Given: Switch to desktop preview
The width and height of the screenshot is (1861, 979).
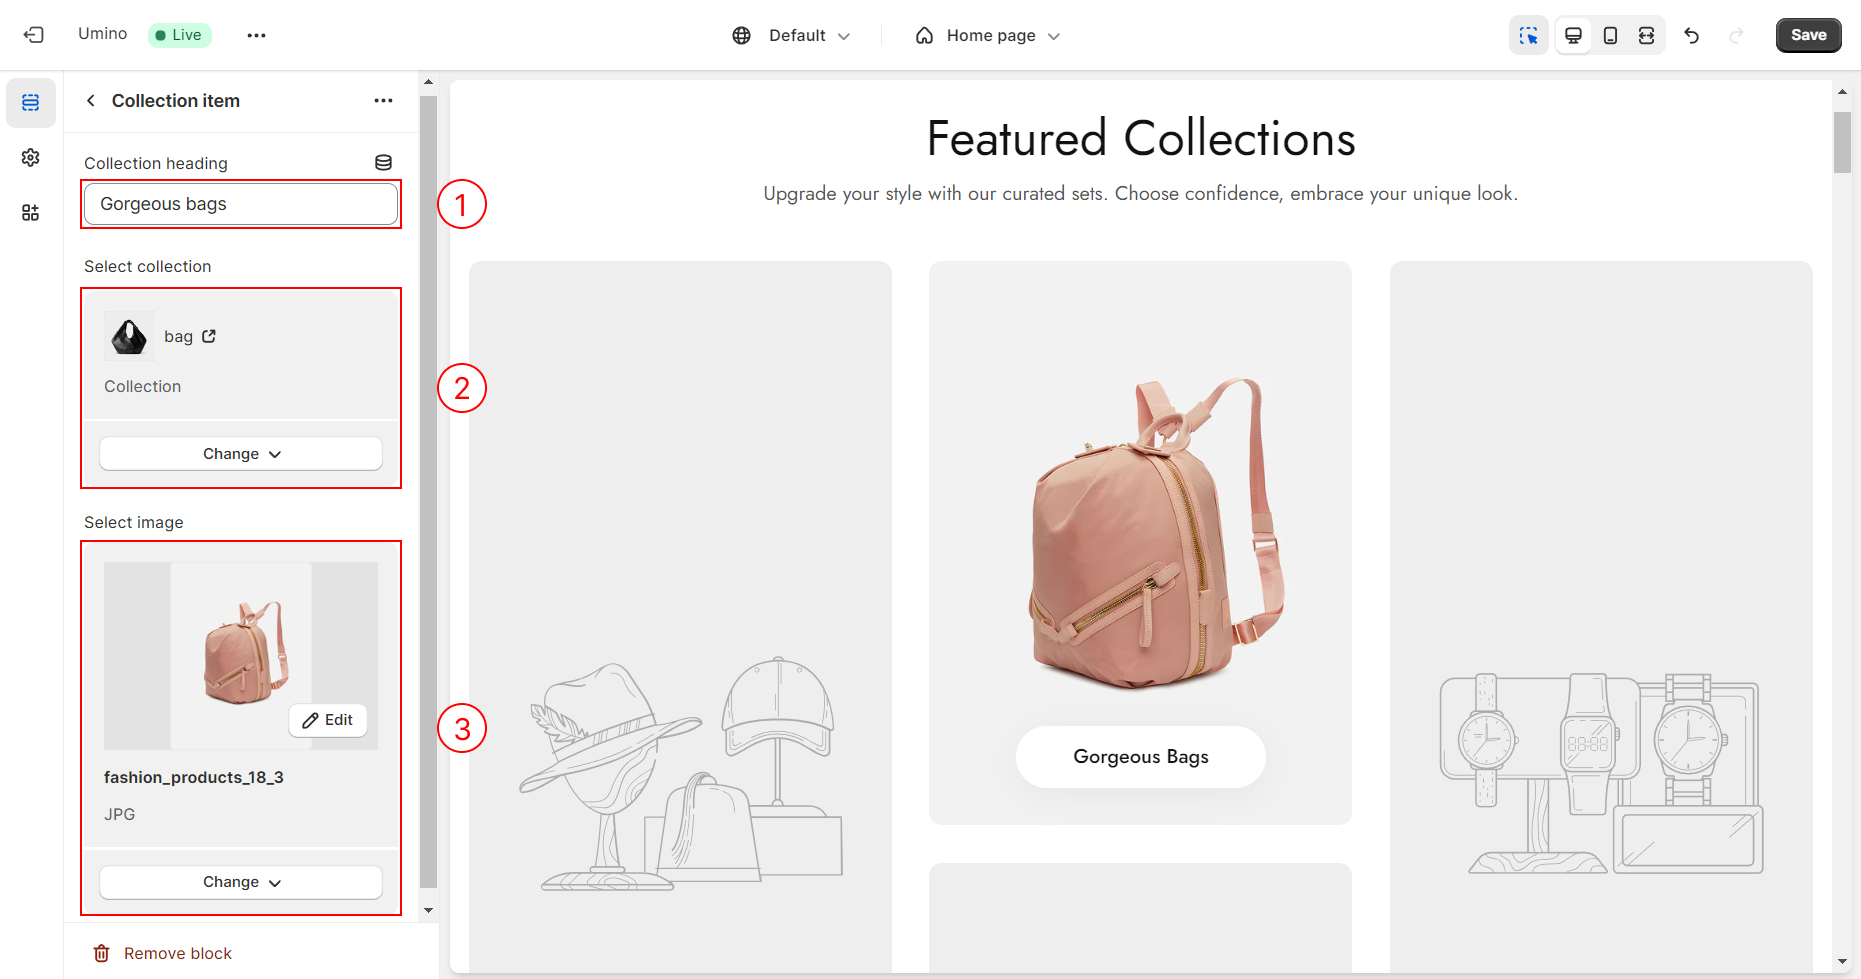Looking at the screenshot, I should [x=1573, y=36].
